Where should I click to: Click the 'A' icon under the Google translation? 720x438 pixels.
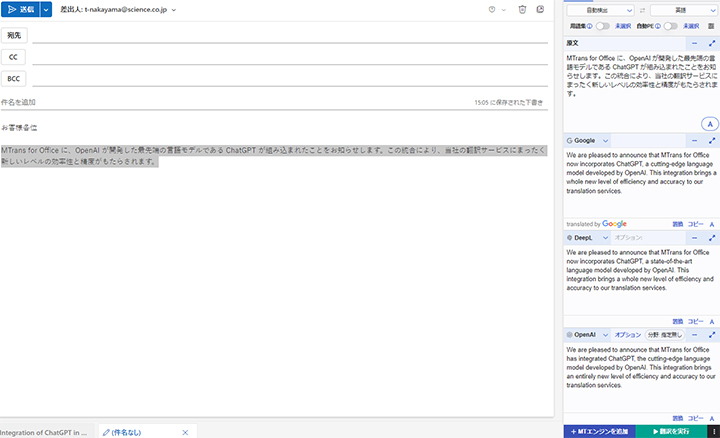(712, 224)
